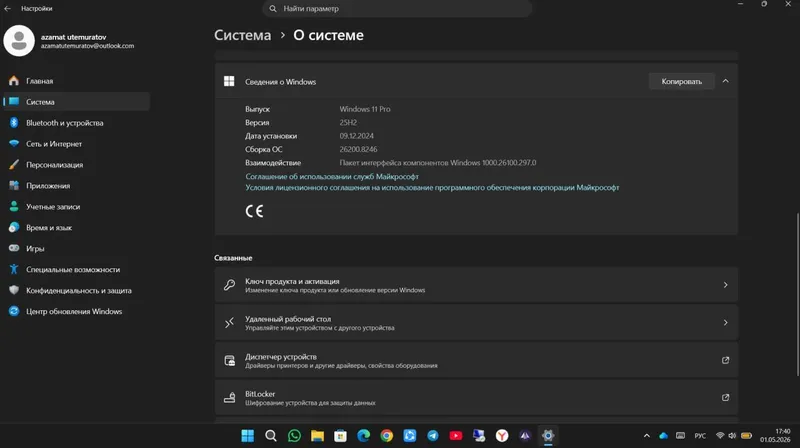This screenshot has height=448, width=800.
Task: Click the BitLocker lock icon
Action: point(229,397)
